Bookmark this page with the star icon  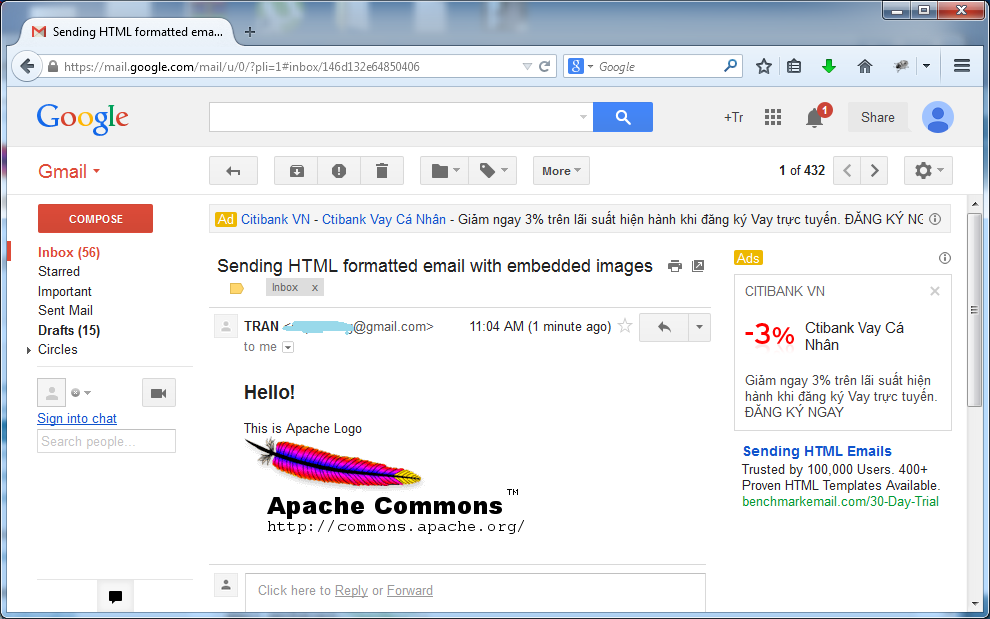click(764, 66)
